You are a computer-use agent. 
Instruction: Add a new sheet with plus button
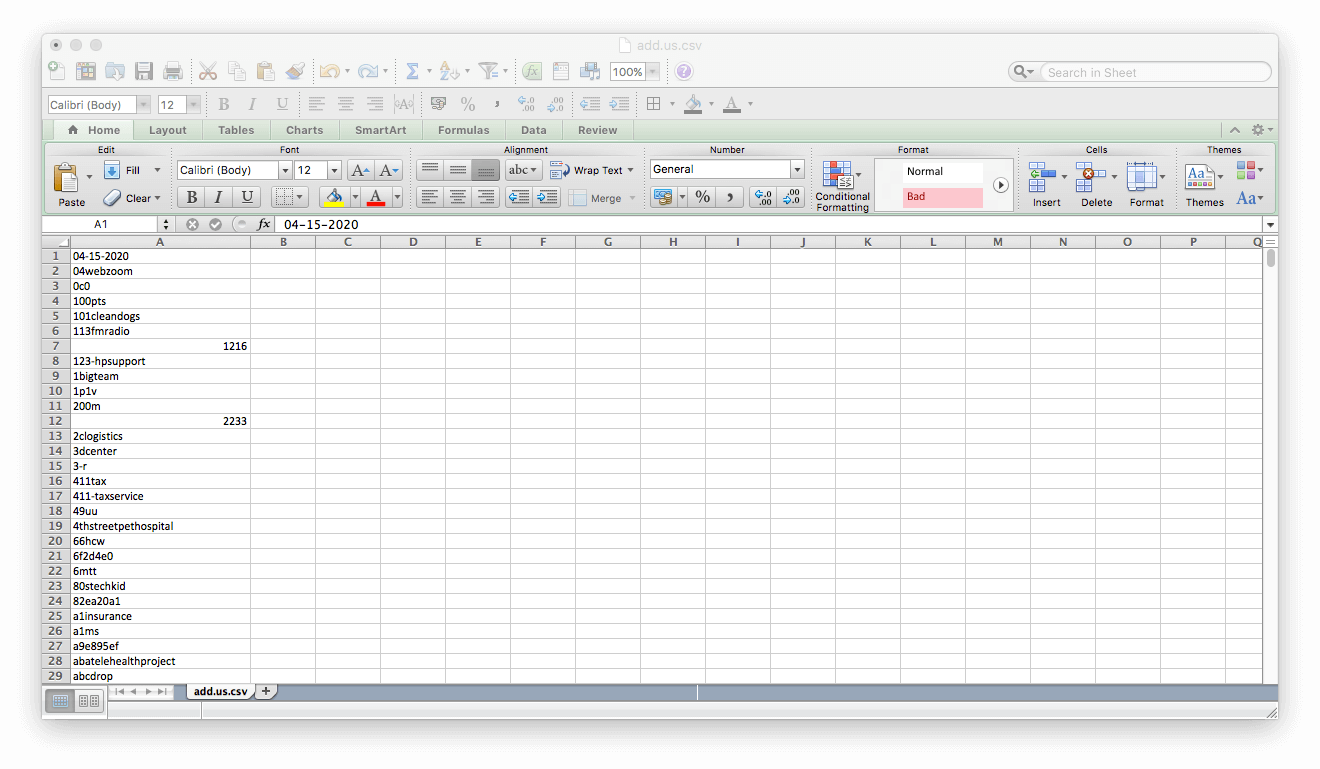(x=266, y=691)
